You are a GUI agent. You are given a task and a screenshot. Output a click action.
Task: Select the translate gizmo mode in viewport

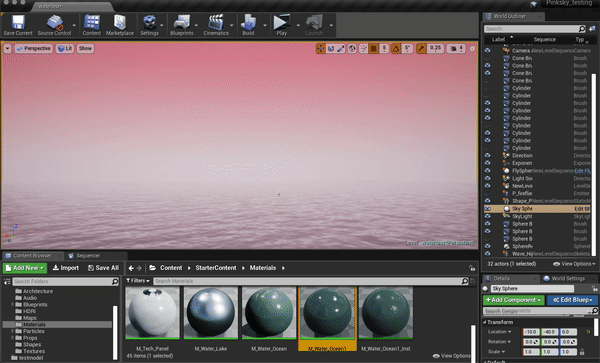point(321,49)
